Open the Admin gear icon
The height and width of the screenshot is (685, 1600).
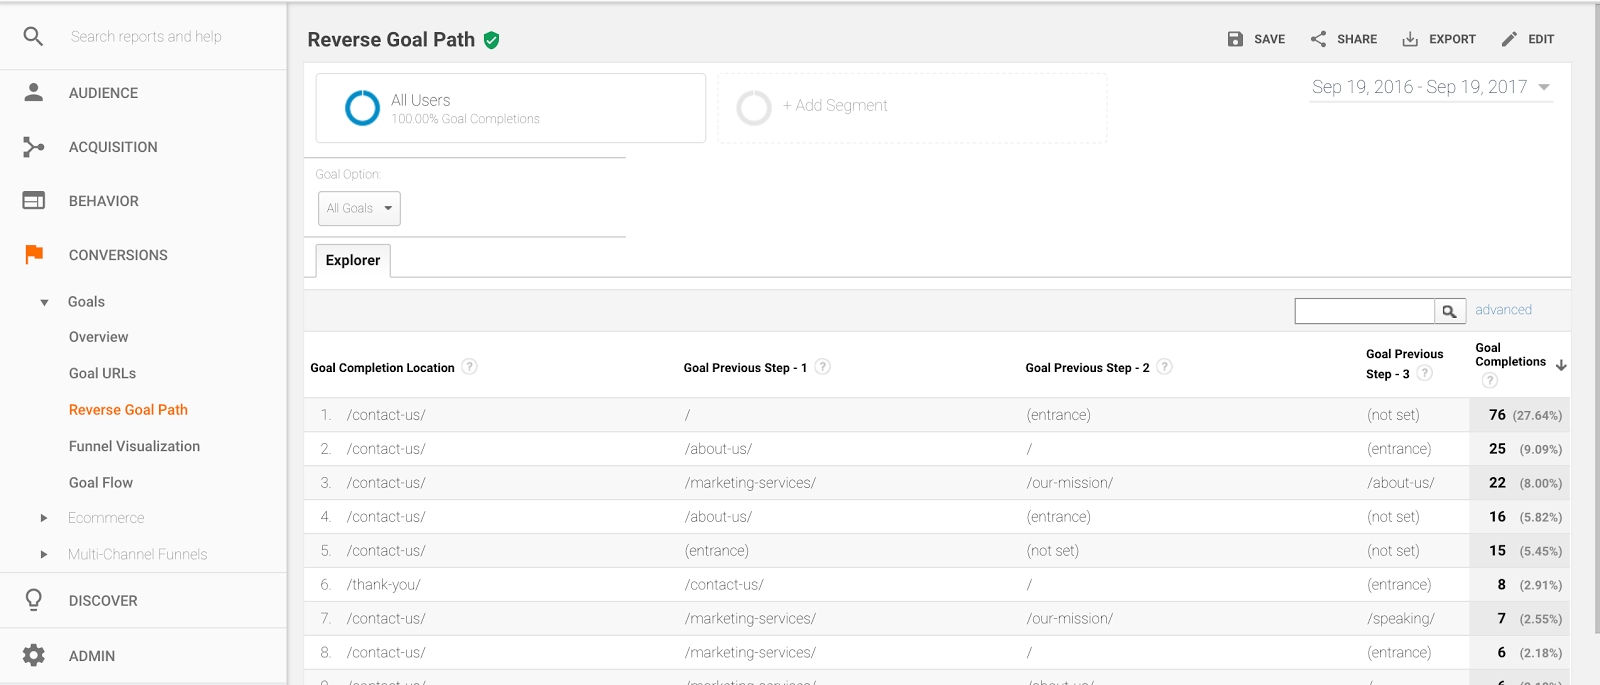tap(33, 655)
